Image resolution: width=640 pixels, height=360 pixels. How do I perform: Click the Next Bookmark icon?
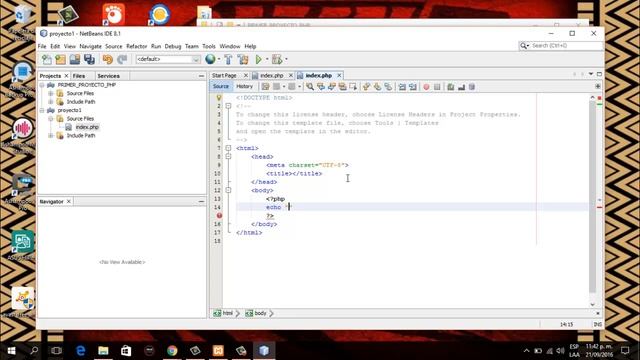point(378,87)
